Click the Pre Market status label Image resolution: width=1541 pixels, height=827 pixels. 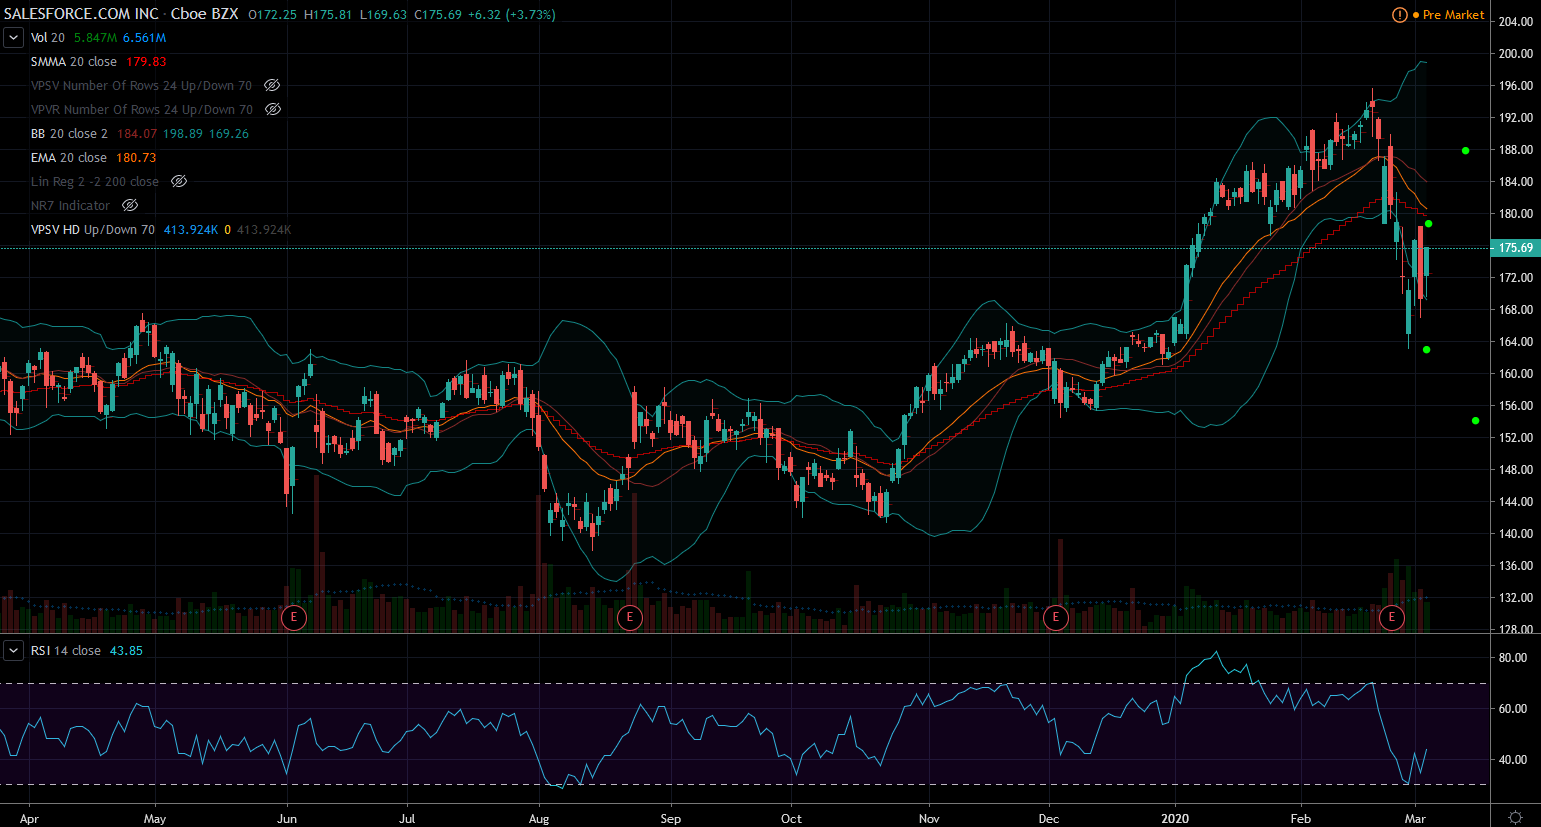pos(1453,15)
